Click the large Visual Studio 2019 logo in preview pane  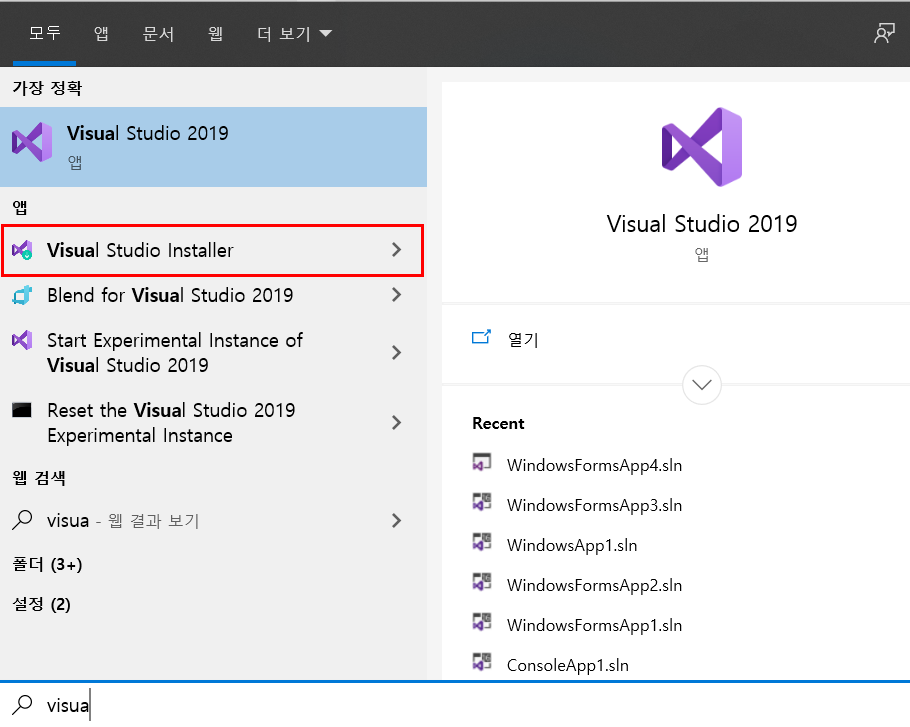click(702, 147)
